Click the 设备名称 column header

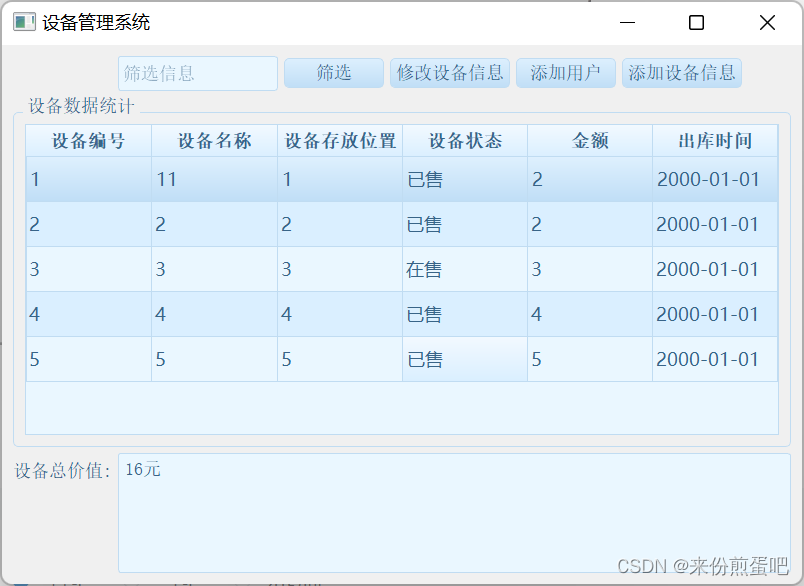coord(213,140)
